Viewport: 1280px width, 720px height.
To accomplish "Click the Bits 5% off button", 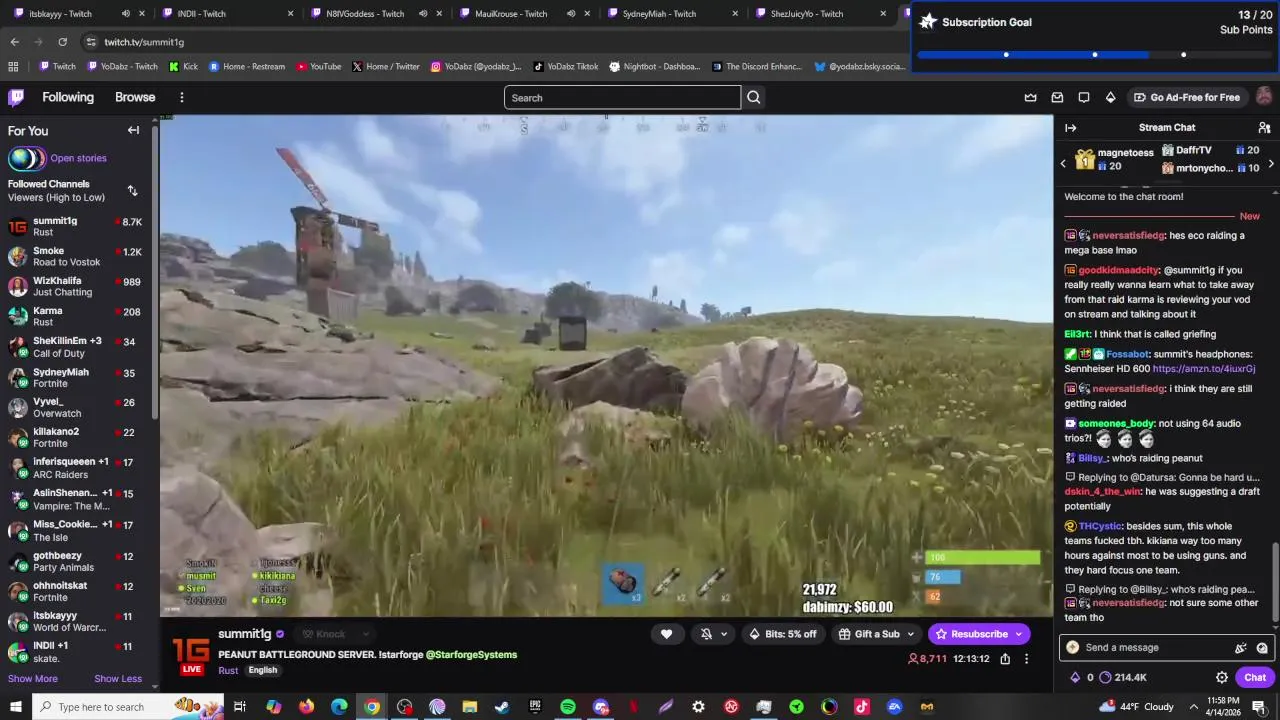I will point(782,634).
